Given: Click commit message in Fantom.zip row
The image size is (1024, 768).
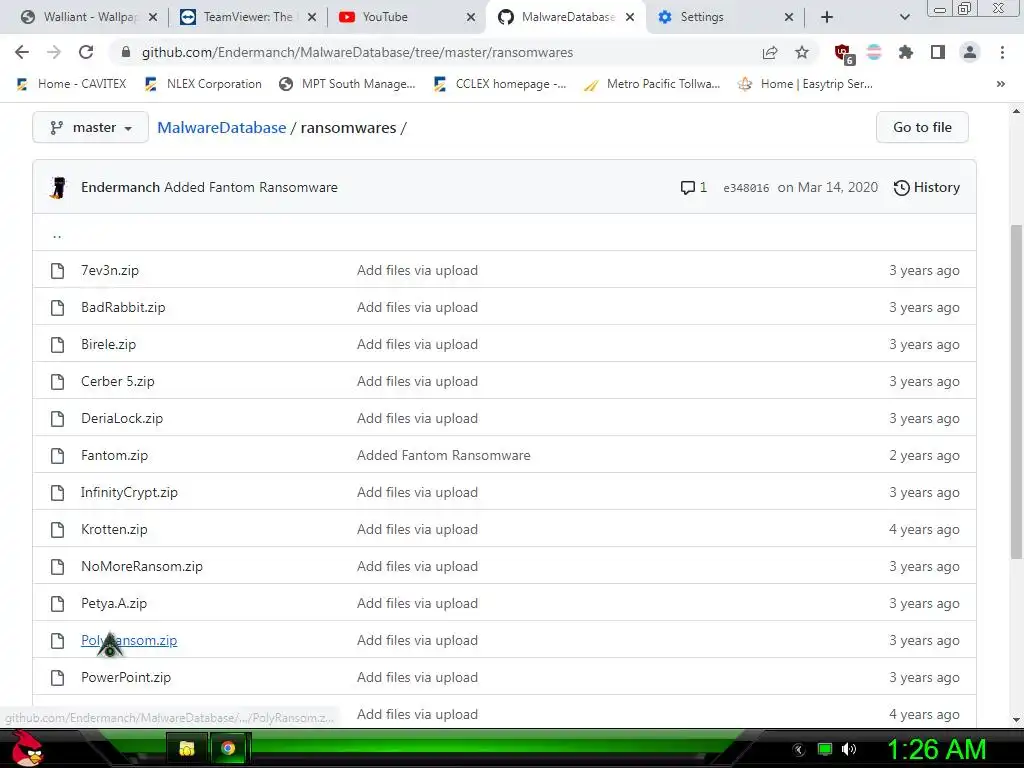Looking at the screenshot, I should tap(443, 455).
